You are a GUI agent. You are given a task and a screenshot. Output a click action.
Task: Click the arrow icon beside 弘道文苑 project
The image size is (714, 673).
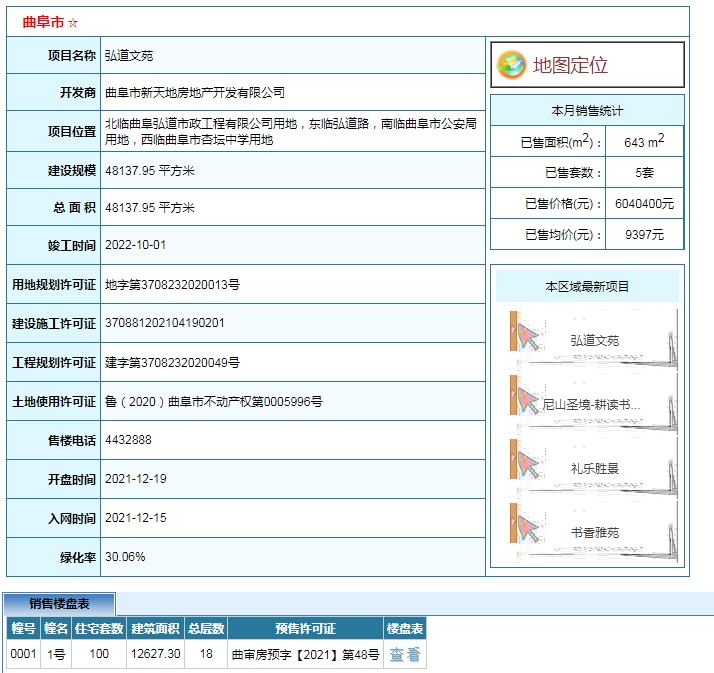pos(528,337)
